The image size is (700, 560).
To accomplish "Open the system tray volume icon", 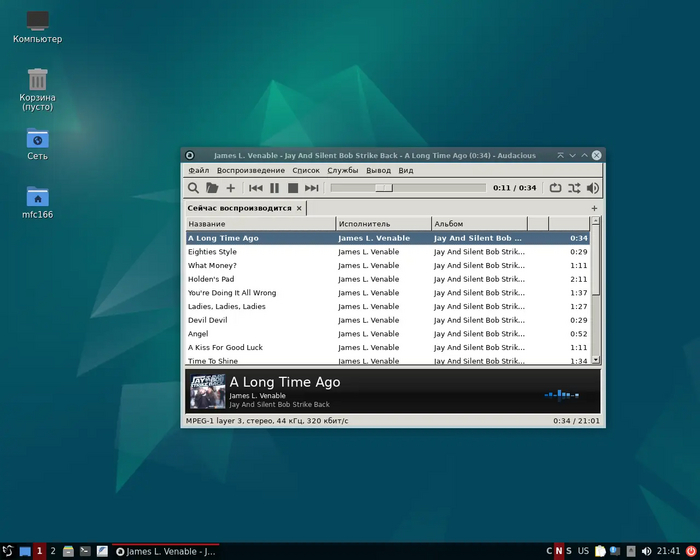I will pyautogui.click(x=646, y=551).
